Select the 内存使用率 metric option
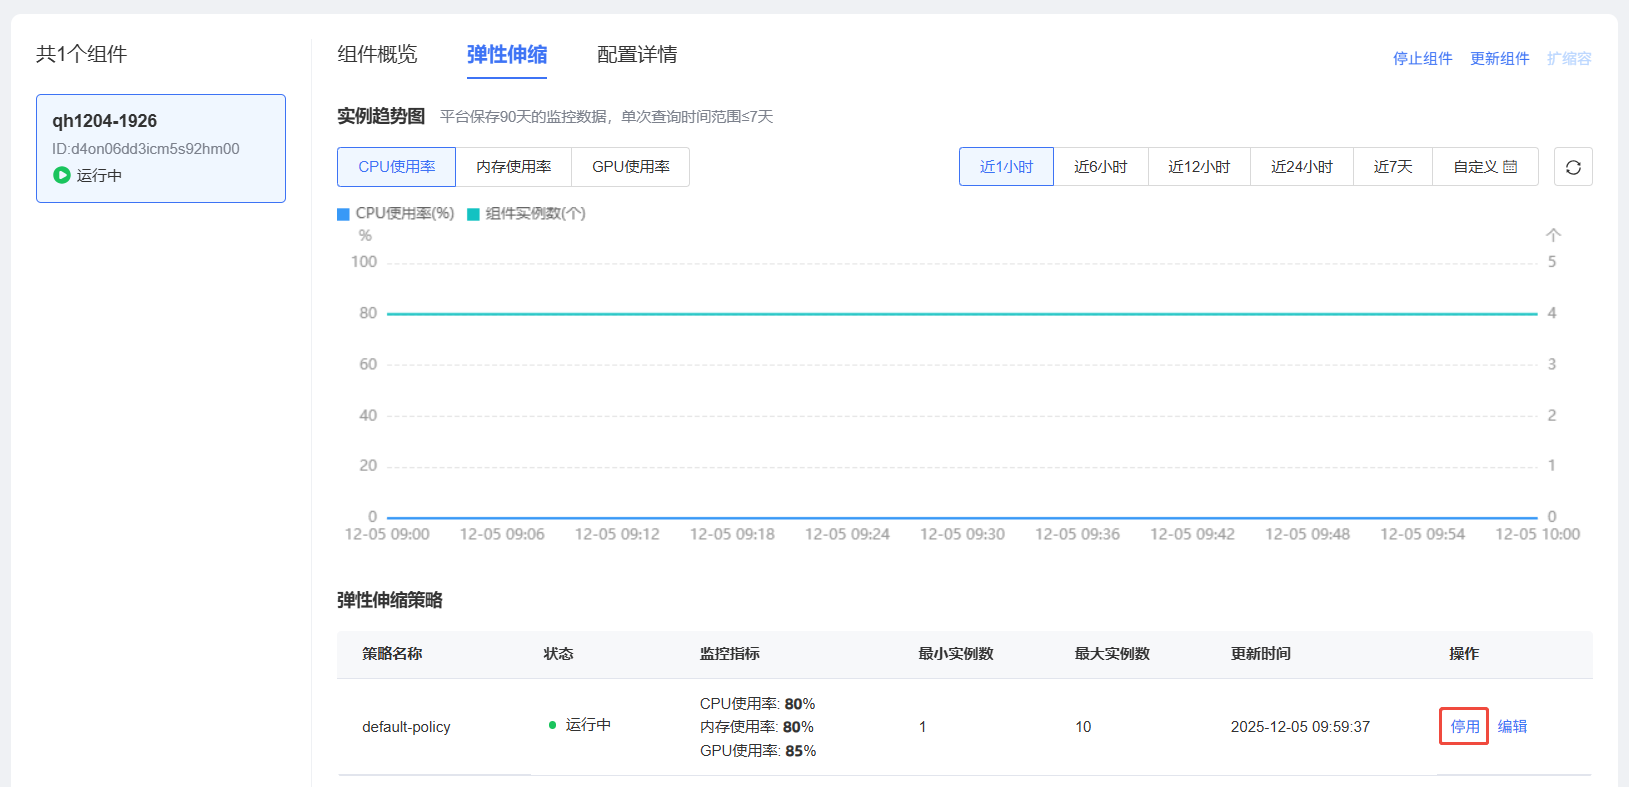The width and height of the screenshot is (1629, 787). click(x=513, y=167)
